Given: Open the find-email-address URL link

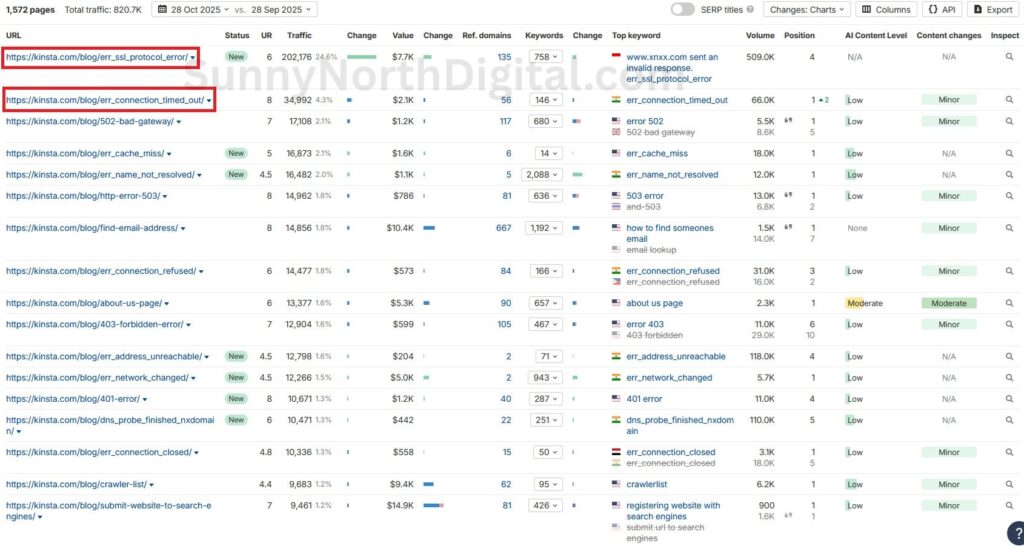Looking at the screenshot, I should 92,228.
